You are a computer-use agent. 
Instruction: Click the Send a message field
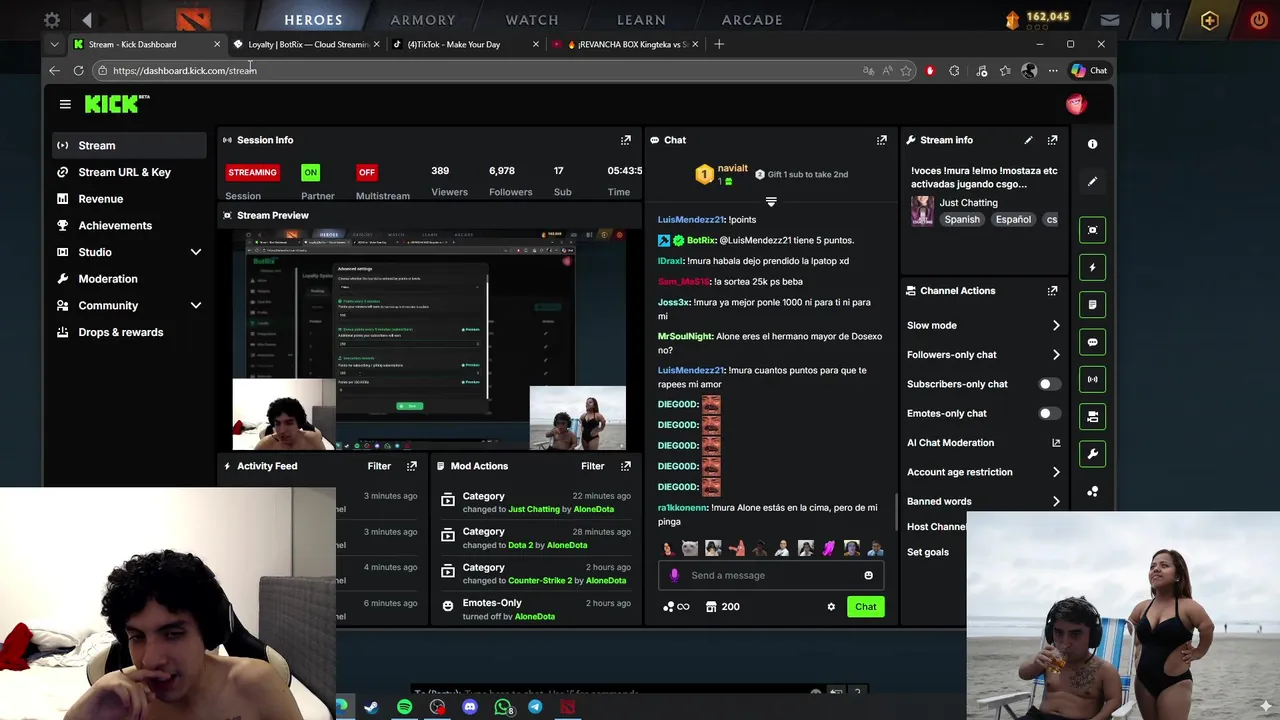[x=770, y=575]
